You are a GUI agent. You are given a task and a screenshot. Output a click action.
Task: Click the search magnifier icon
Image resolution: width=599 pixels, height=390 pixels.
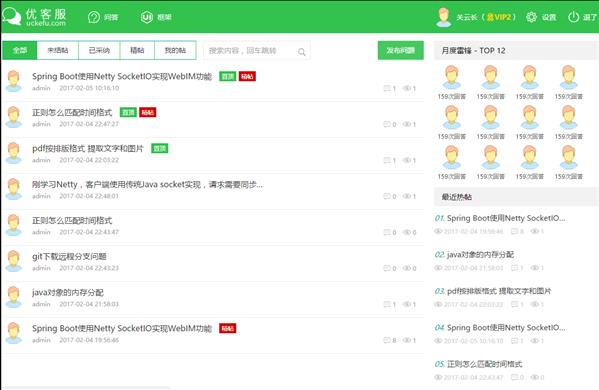point(302,52)
